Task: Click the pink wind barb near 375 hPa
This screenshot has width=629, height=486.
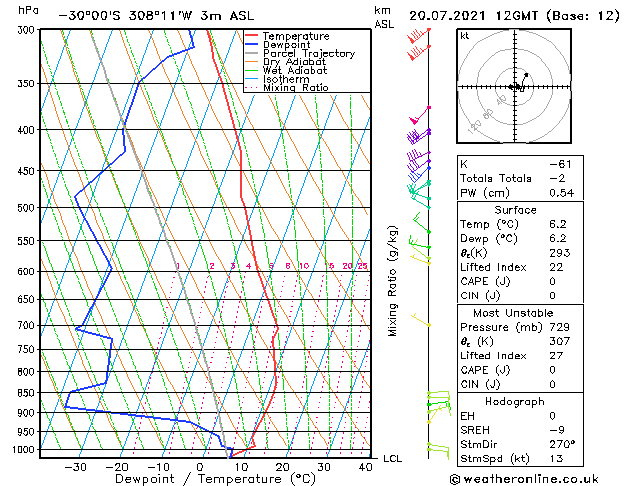Action: [420, 115]
